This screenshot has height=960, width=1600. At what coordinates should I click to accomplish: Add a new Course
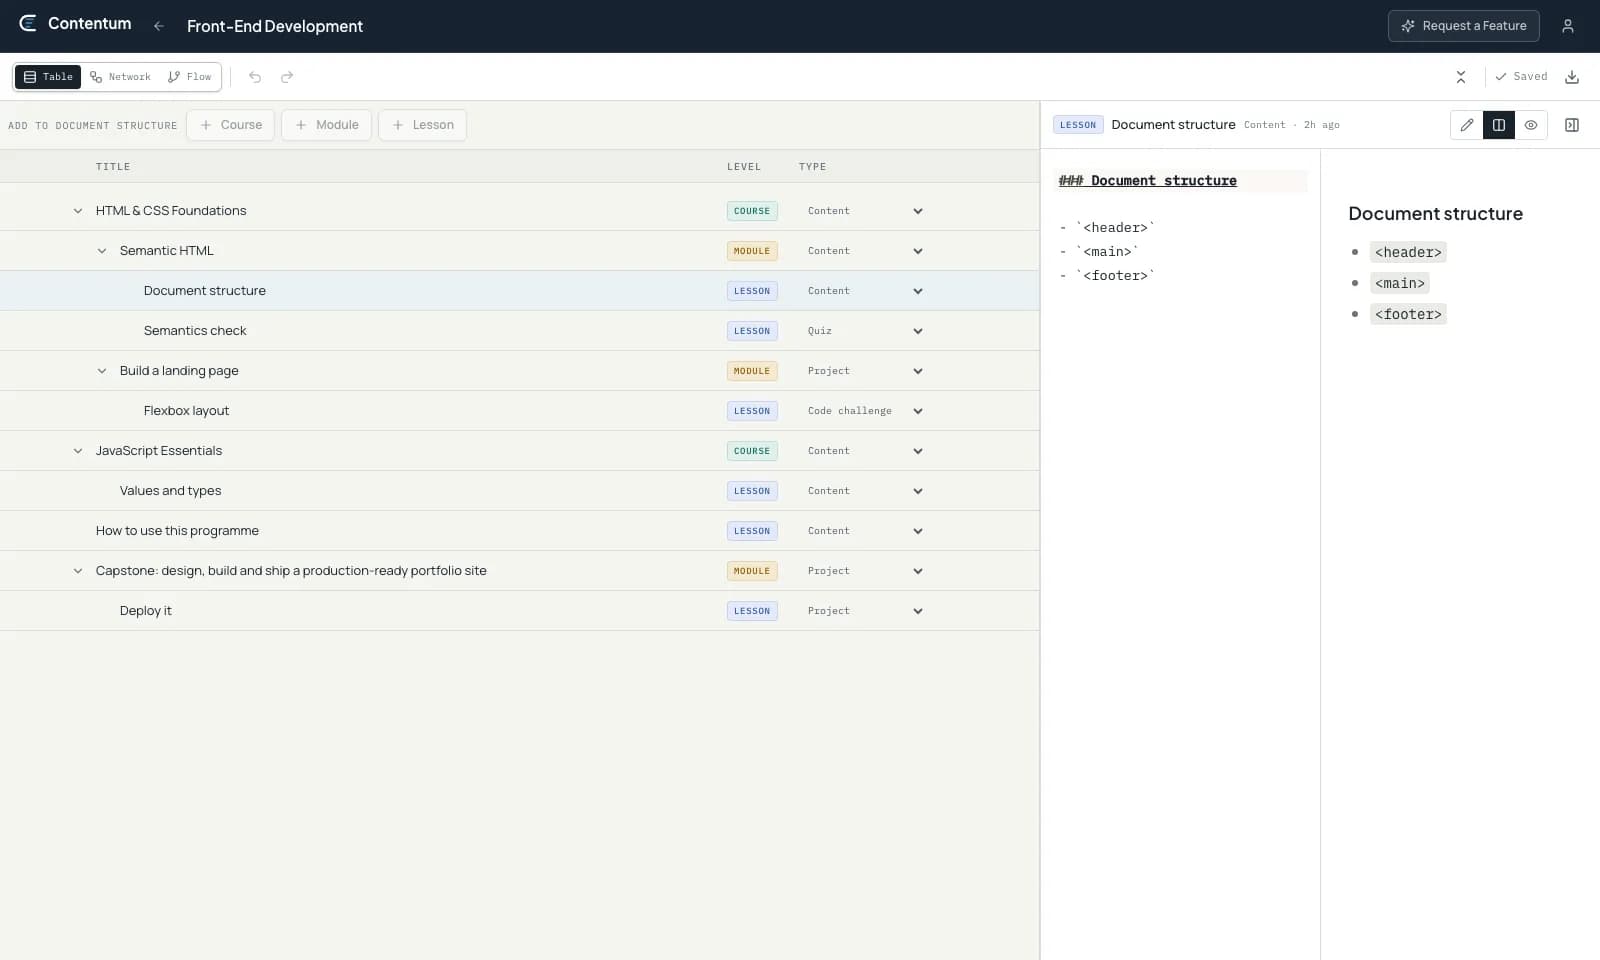230,125
